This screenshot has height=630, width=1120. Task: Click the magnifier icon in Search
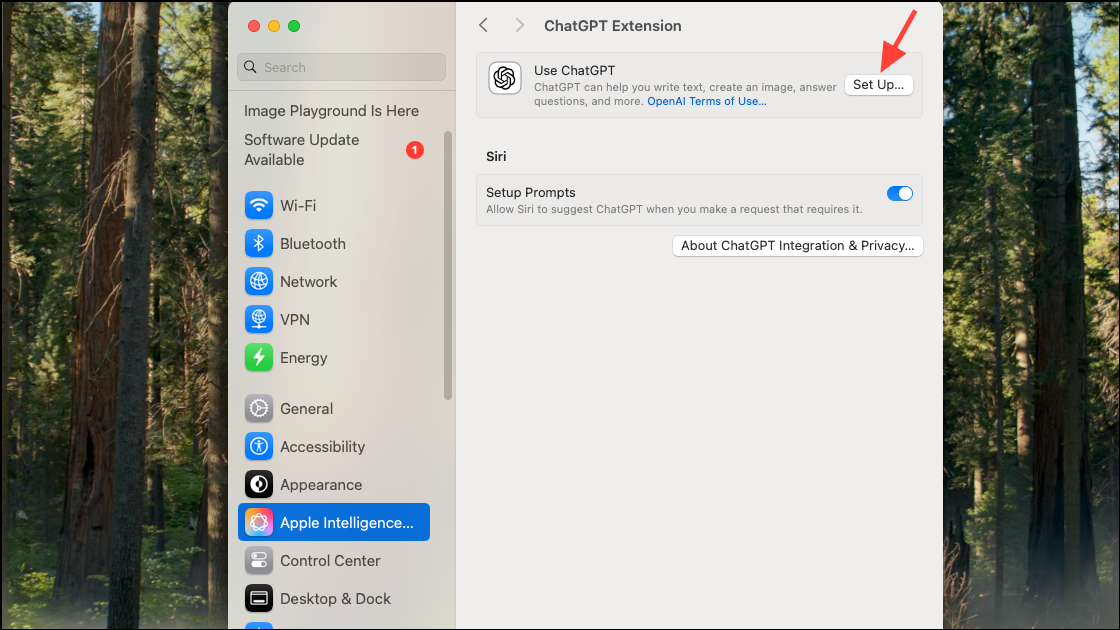pyautogui.click(x=250, y=66)
